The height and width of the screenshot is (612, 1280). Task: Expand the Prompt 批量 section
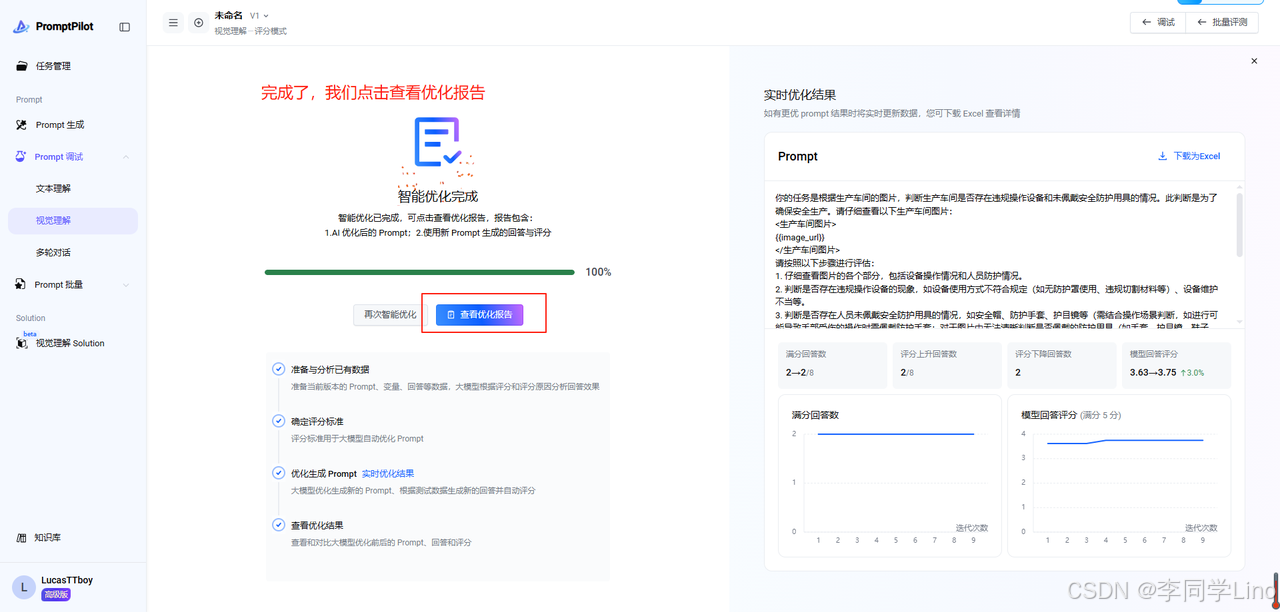(x=126, y=285)
